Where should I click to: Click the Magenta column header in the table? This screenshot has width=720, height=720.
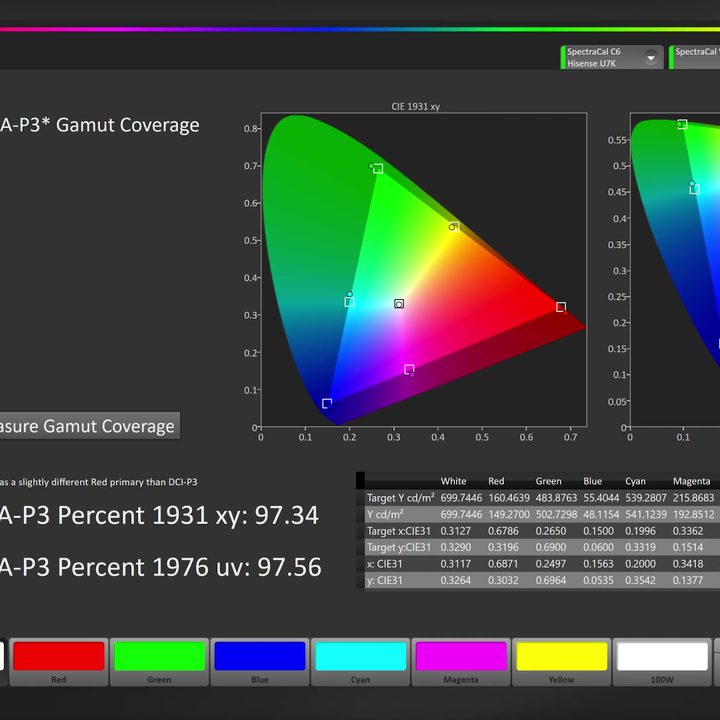[692, 481]
